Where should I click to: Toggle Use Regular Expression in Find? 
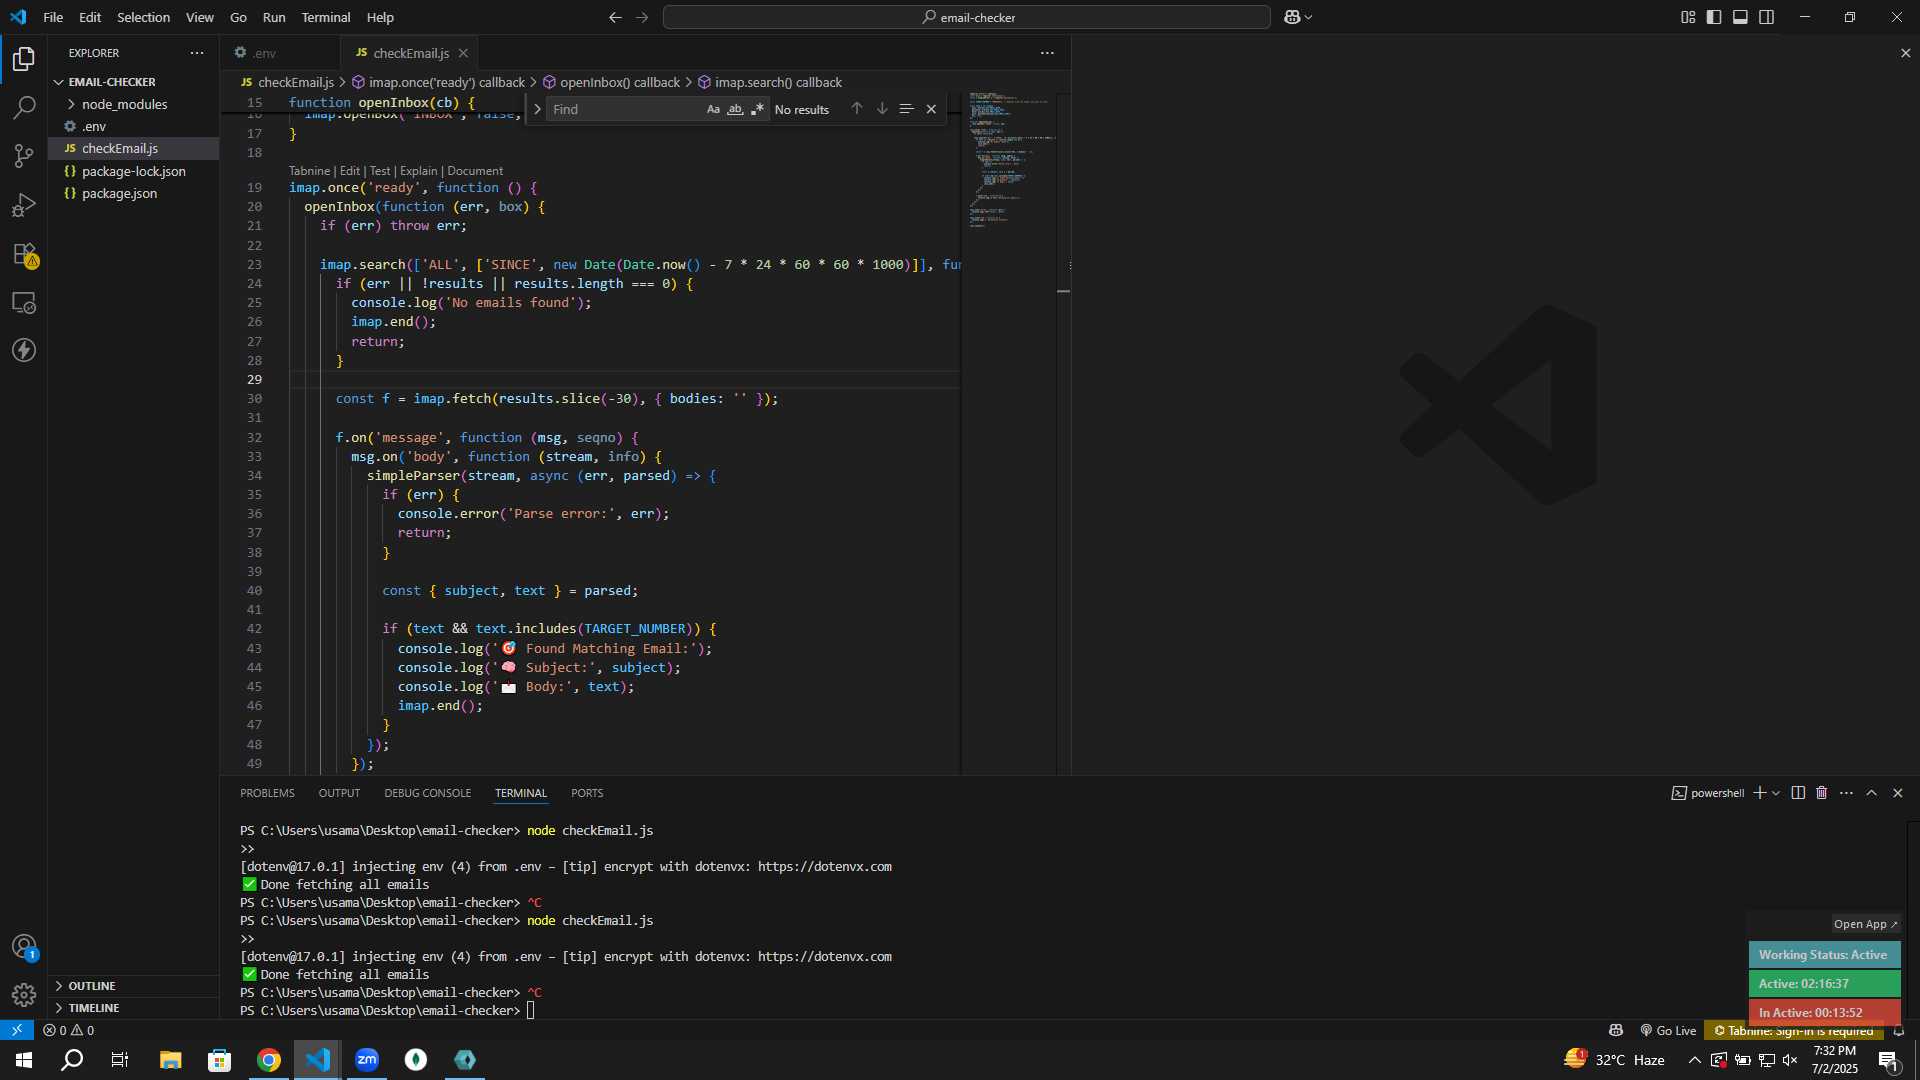point(757,109)
